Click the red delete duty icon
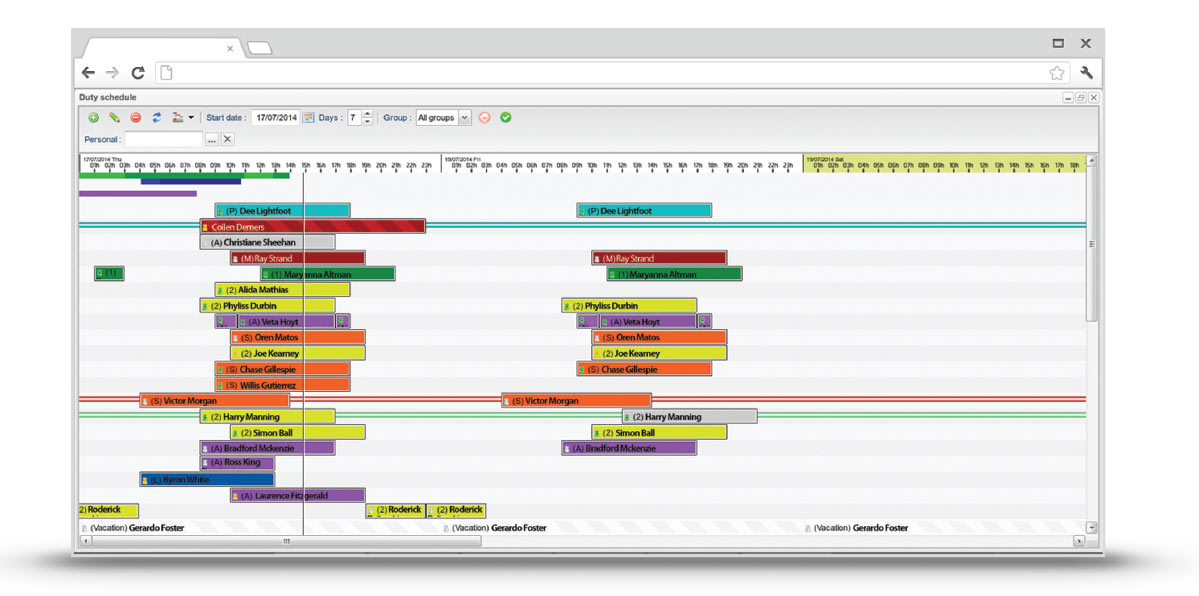Viewport: 1199px width, 596px height. (x=135, y=118)
